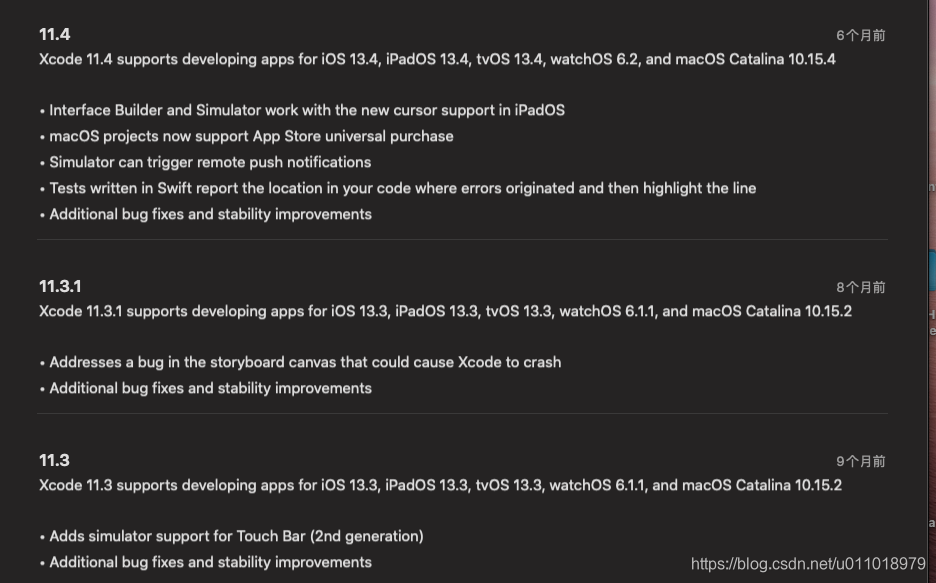The image size is (936, 583).
Task: Click the Xcode 11.3 supports description line
Action: click(440, 486)
